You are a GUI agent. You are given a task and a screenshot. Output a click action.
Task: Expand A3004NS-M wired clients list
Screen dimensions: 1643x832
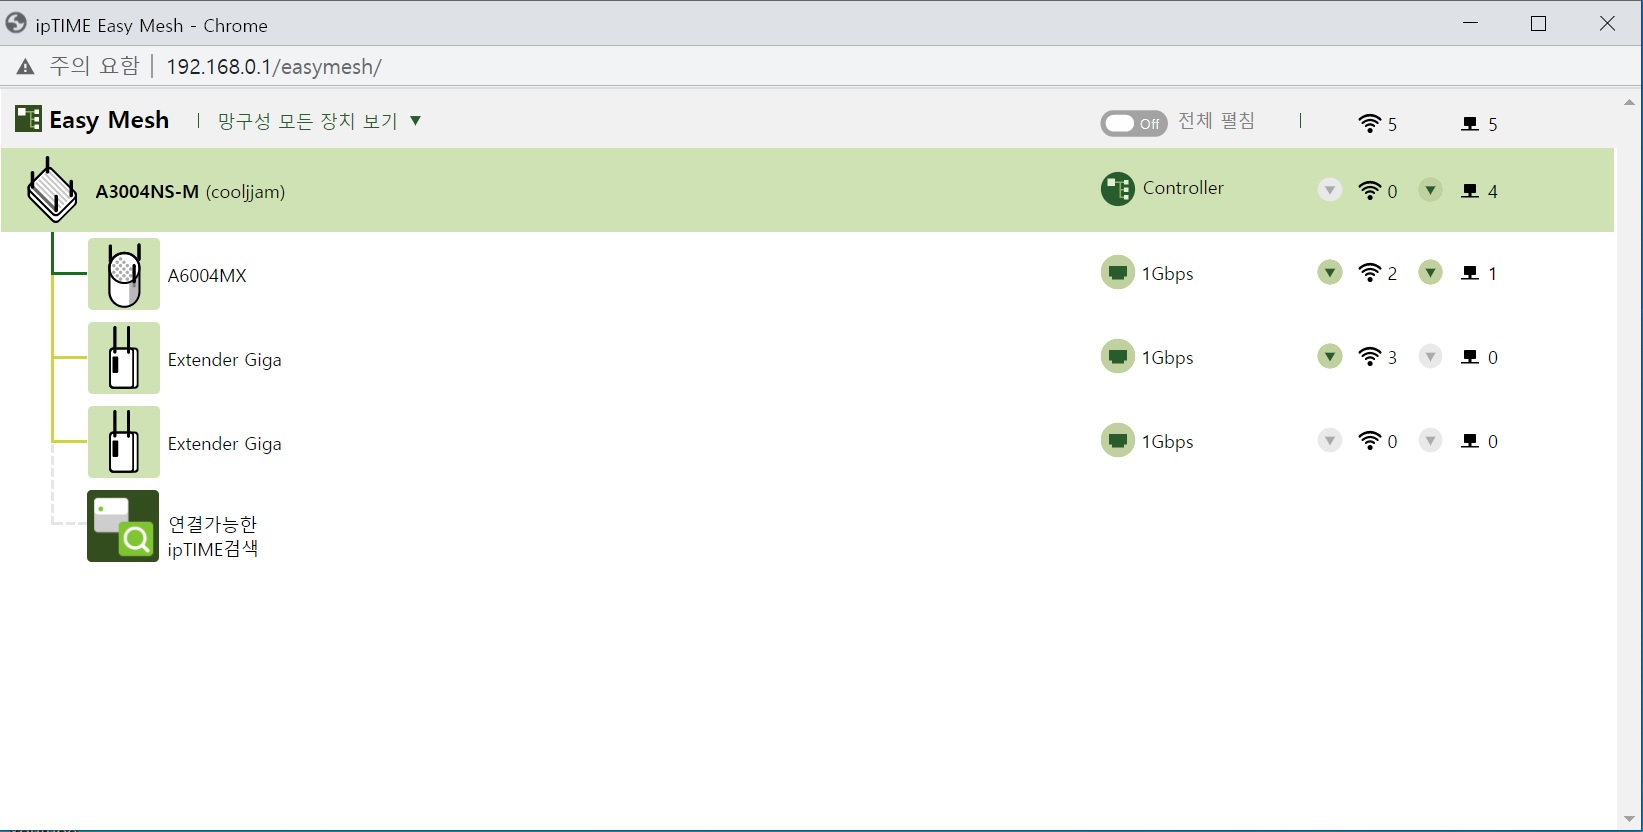click(1430, 190)
